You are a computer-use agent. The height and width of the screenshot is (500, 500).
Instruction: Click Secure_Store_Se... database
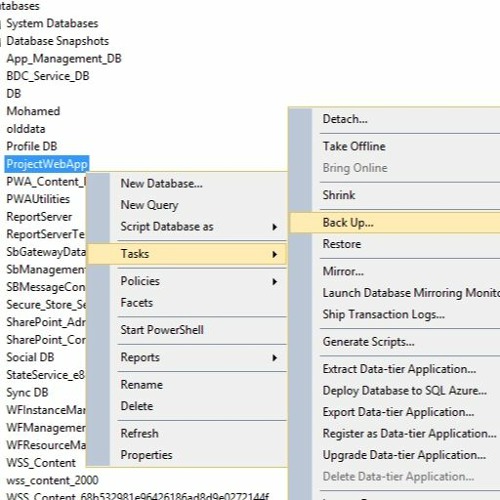[46, 304]
